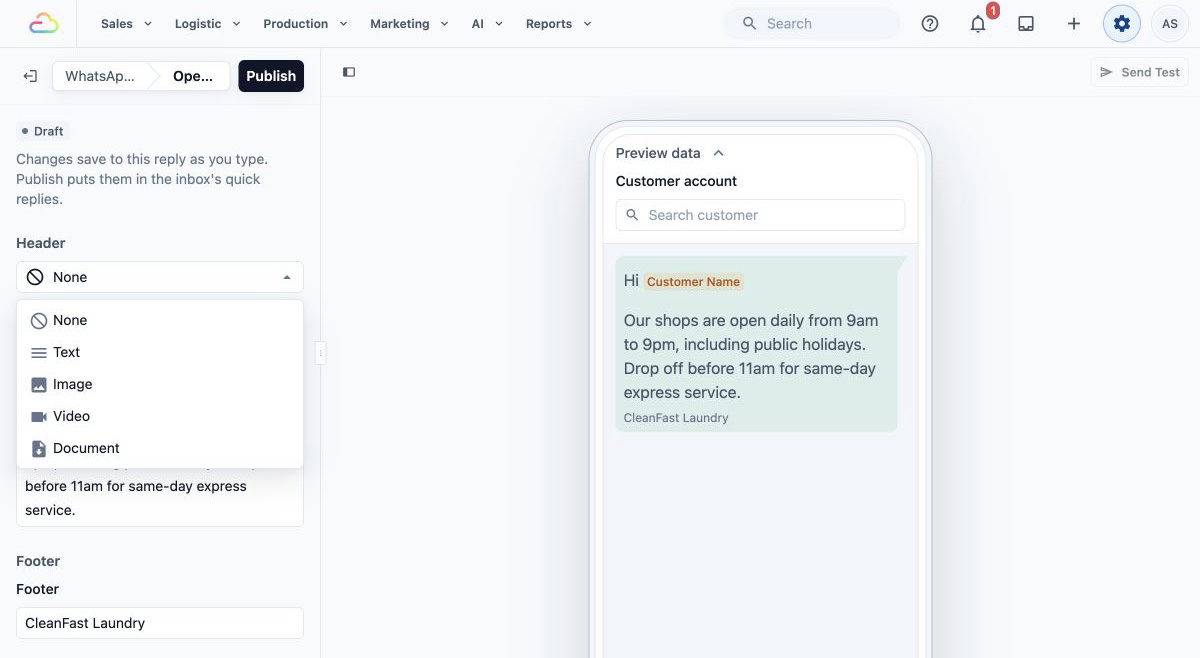Collapse the Header type dropdown
1200x658 pixels.
click(x=160, y=277)
